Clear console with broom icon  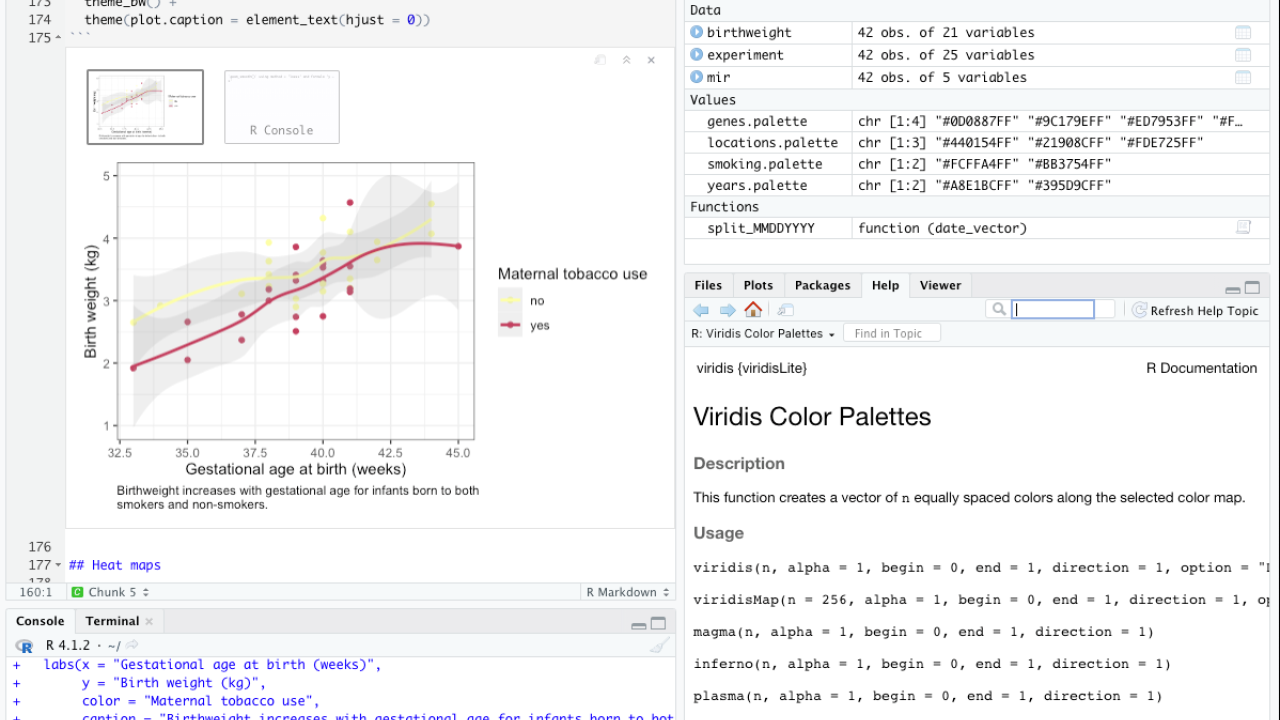659,646
